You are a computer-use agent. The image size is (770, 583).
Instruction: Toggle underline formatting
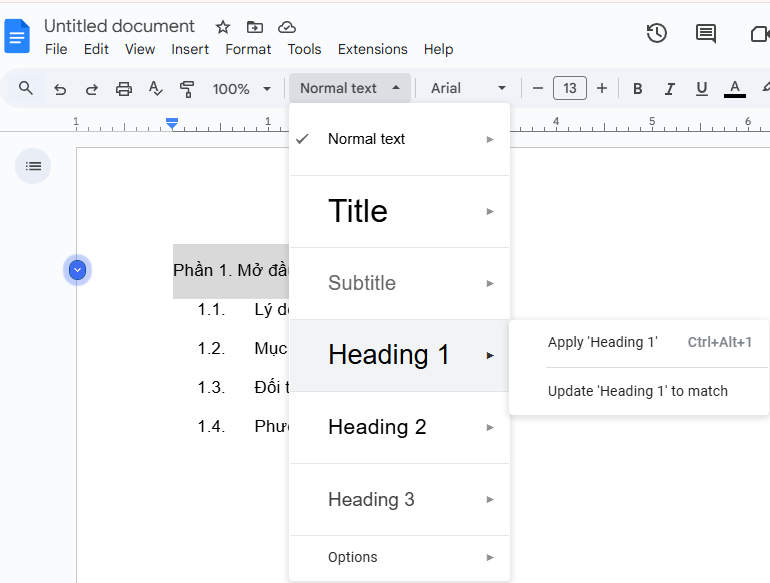pyautogui.click(x=702, y=89)
